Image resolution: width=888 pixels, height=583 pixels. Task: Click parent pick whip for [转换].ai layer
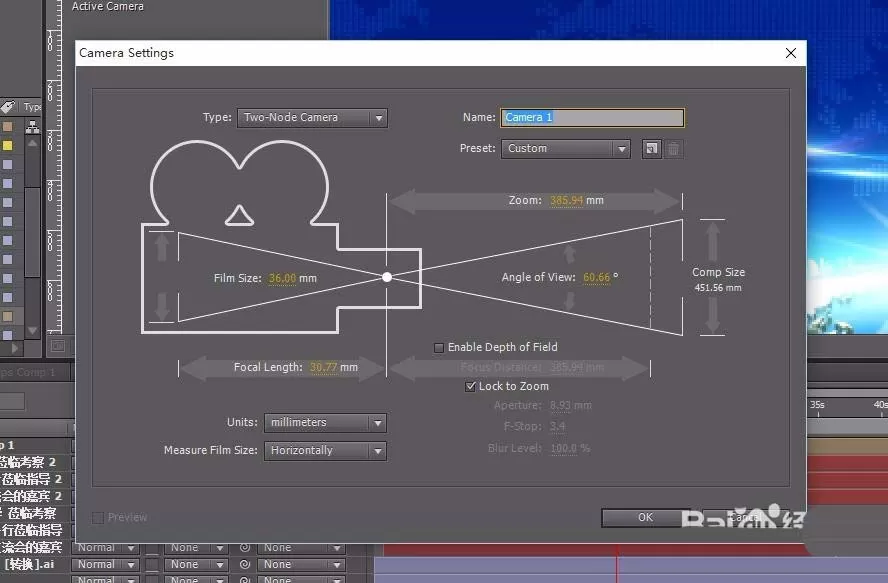coord(245,564)
